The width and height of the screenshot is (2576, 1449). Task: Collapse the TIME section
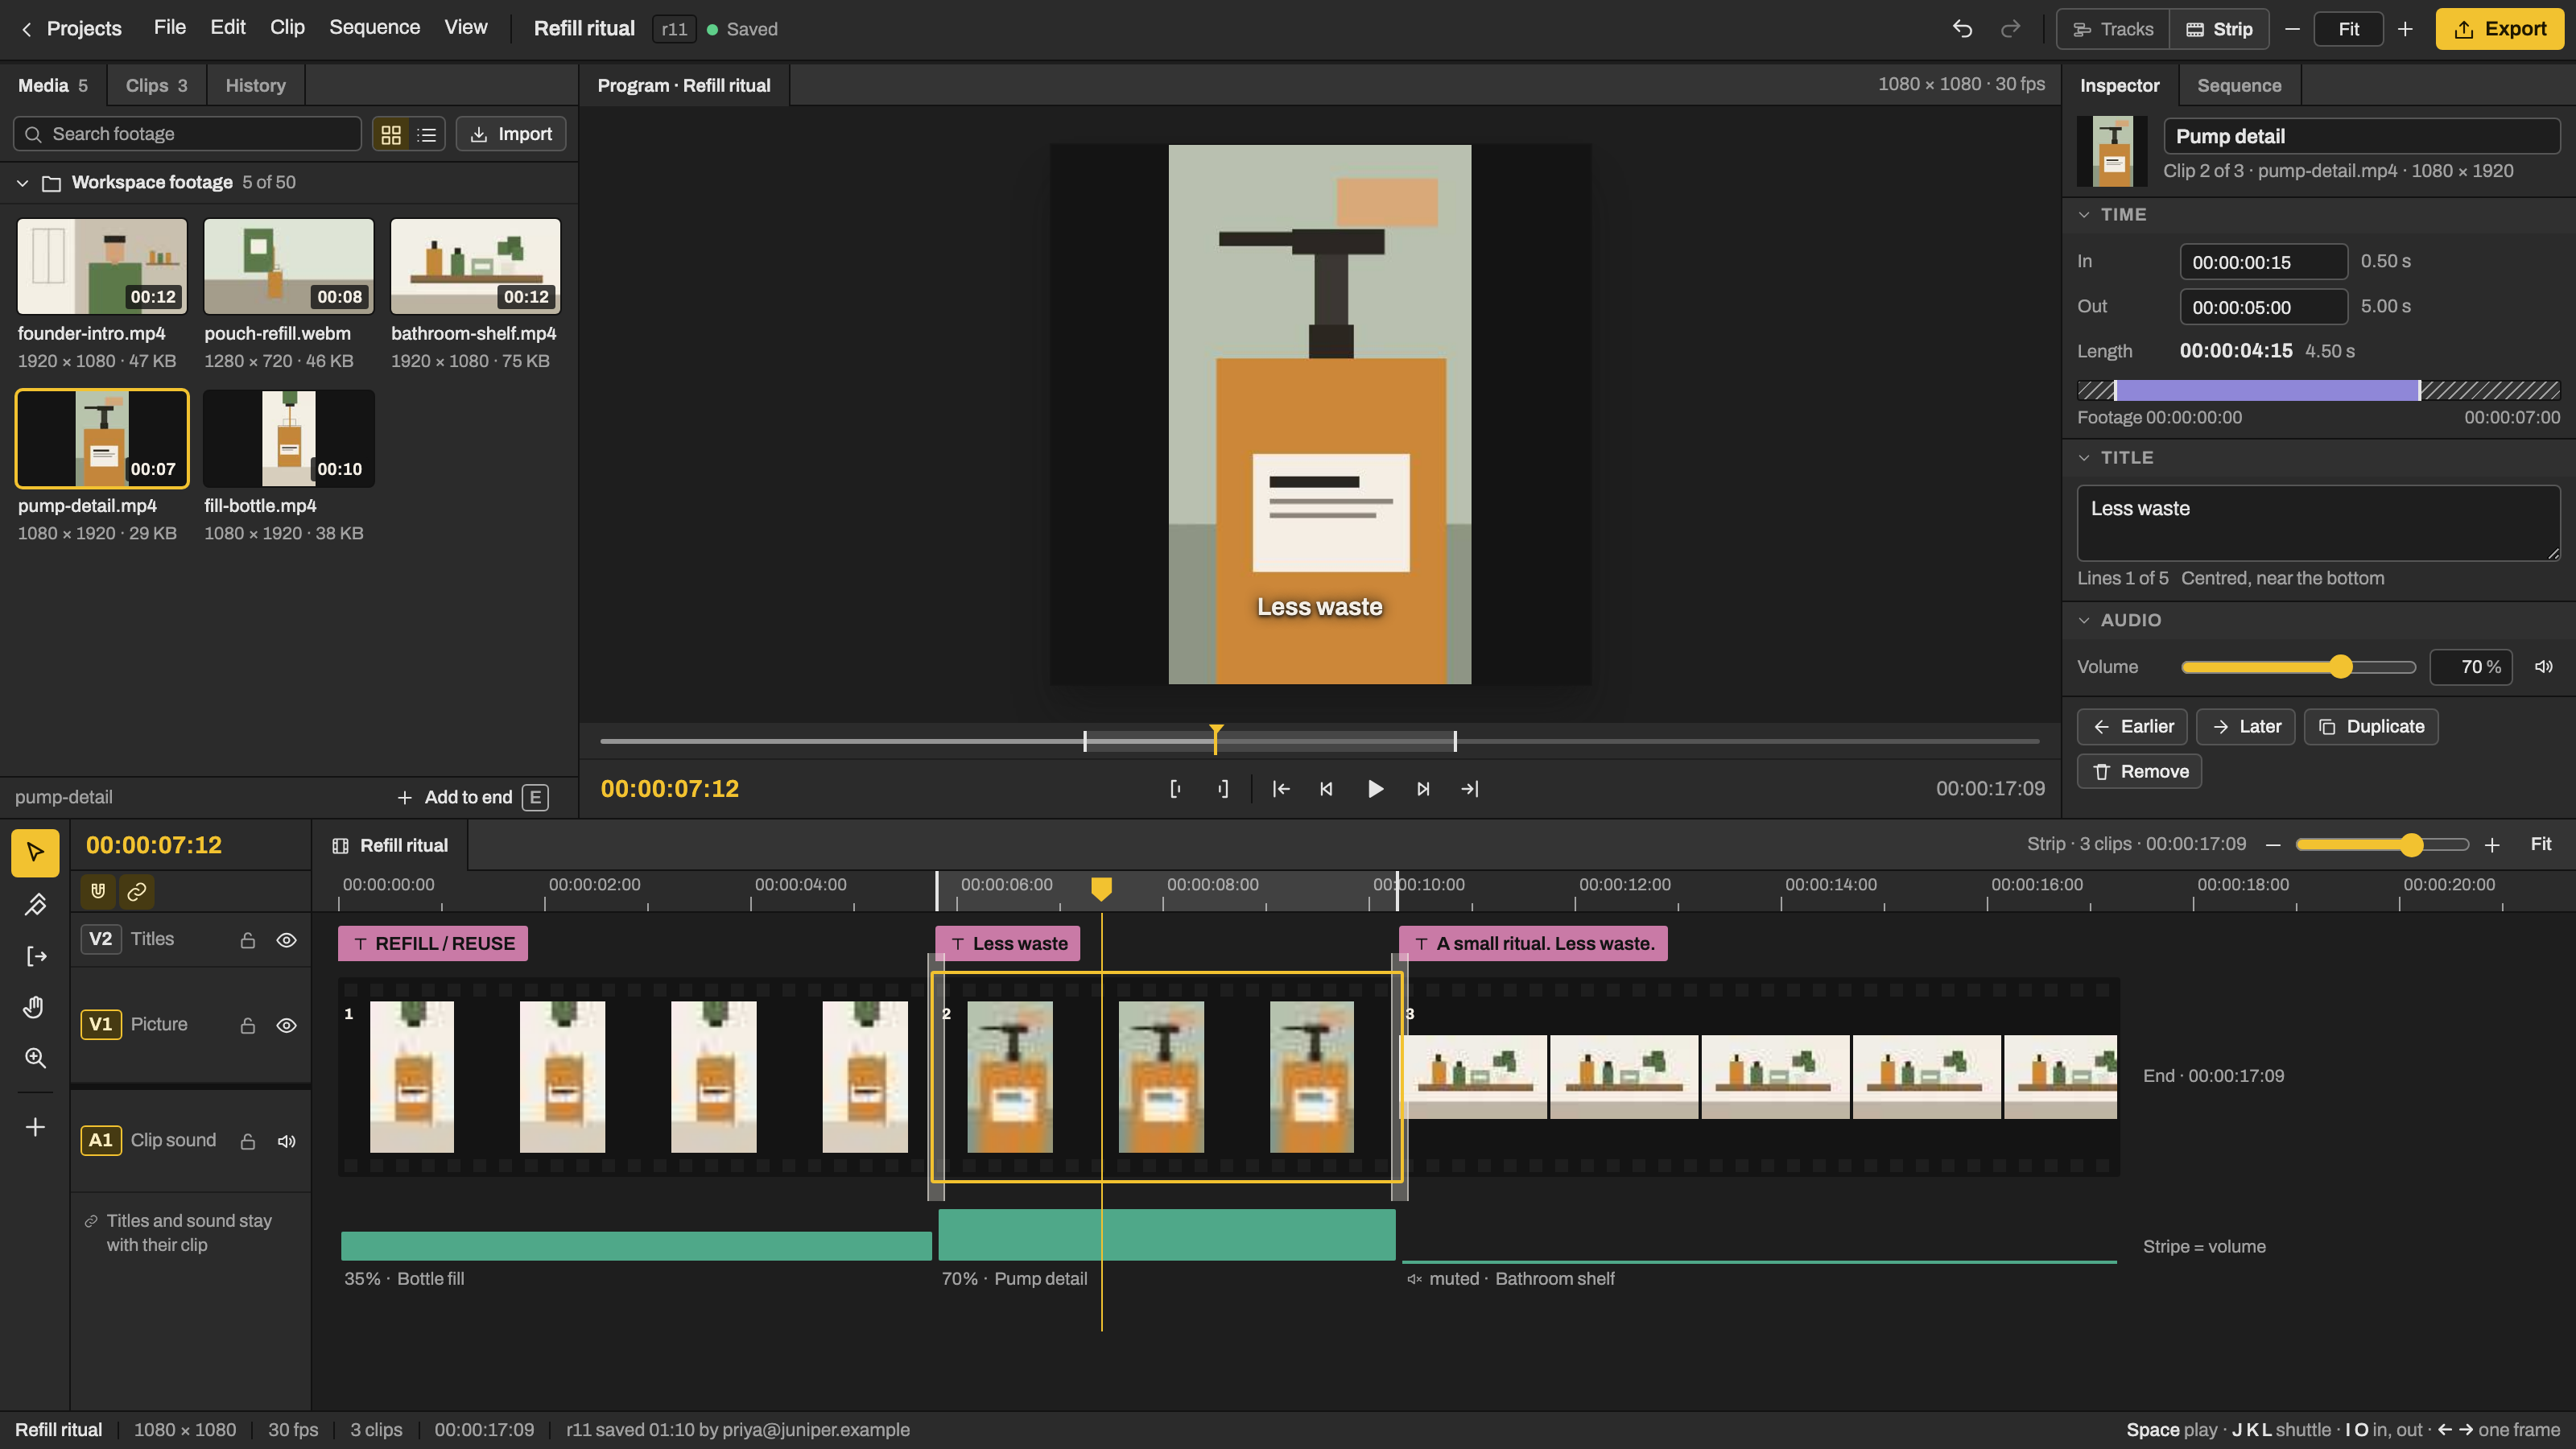pos(2084,215)
